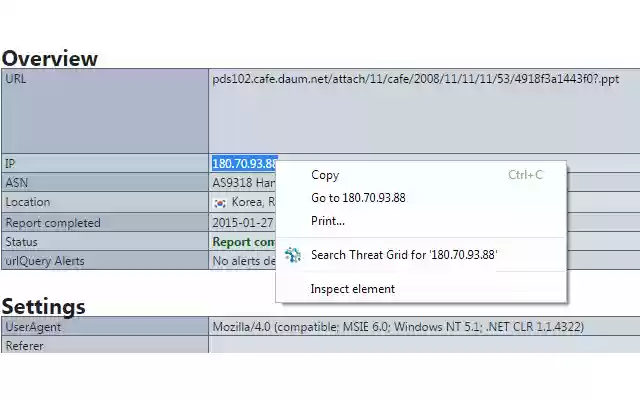Click the 2015-01-27 report date value

tap(243, 223)
